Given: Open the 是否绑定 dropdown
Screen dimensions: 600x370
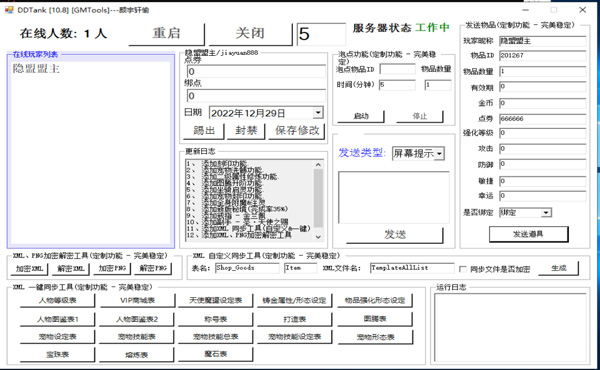Looking at the screenshot, I should [525, 212].
